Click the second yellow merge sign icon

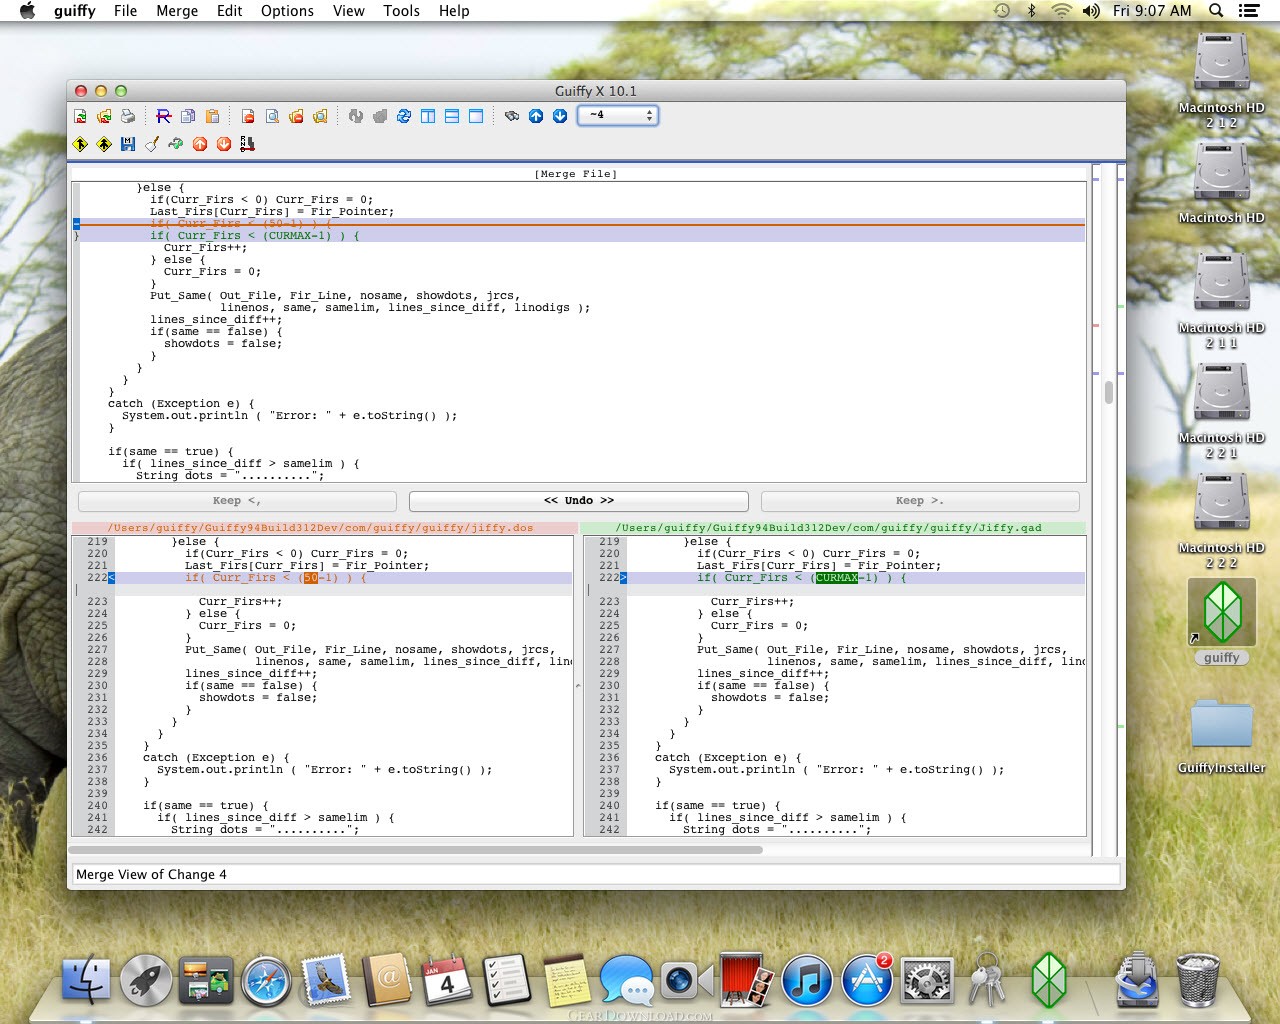pos(104,144)
